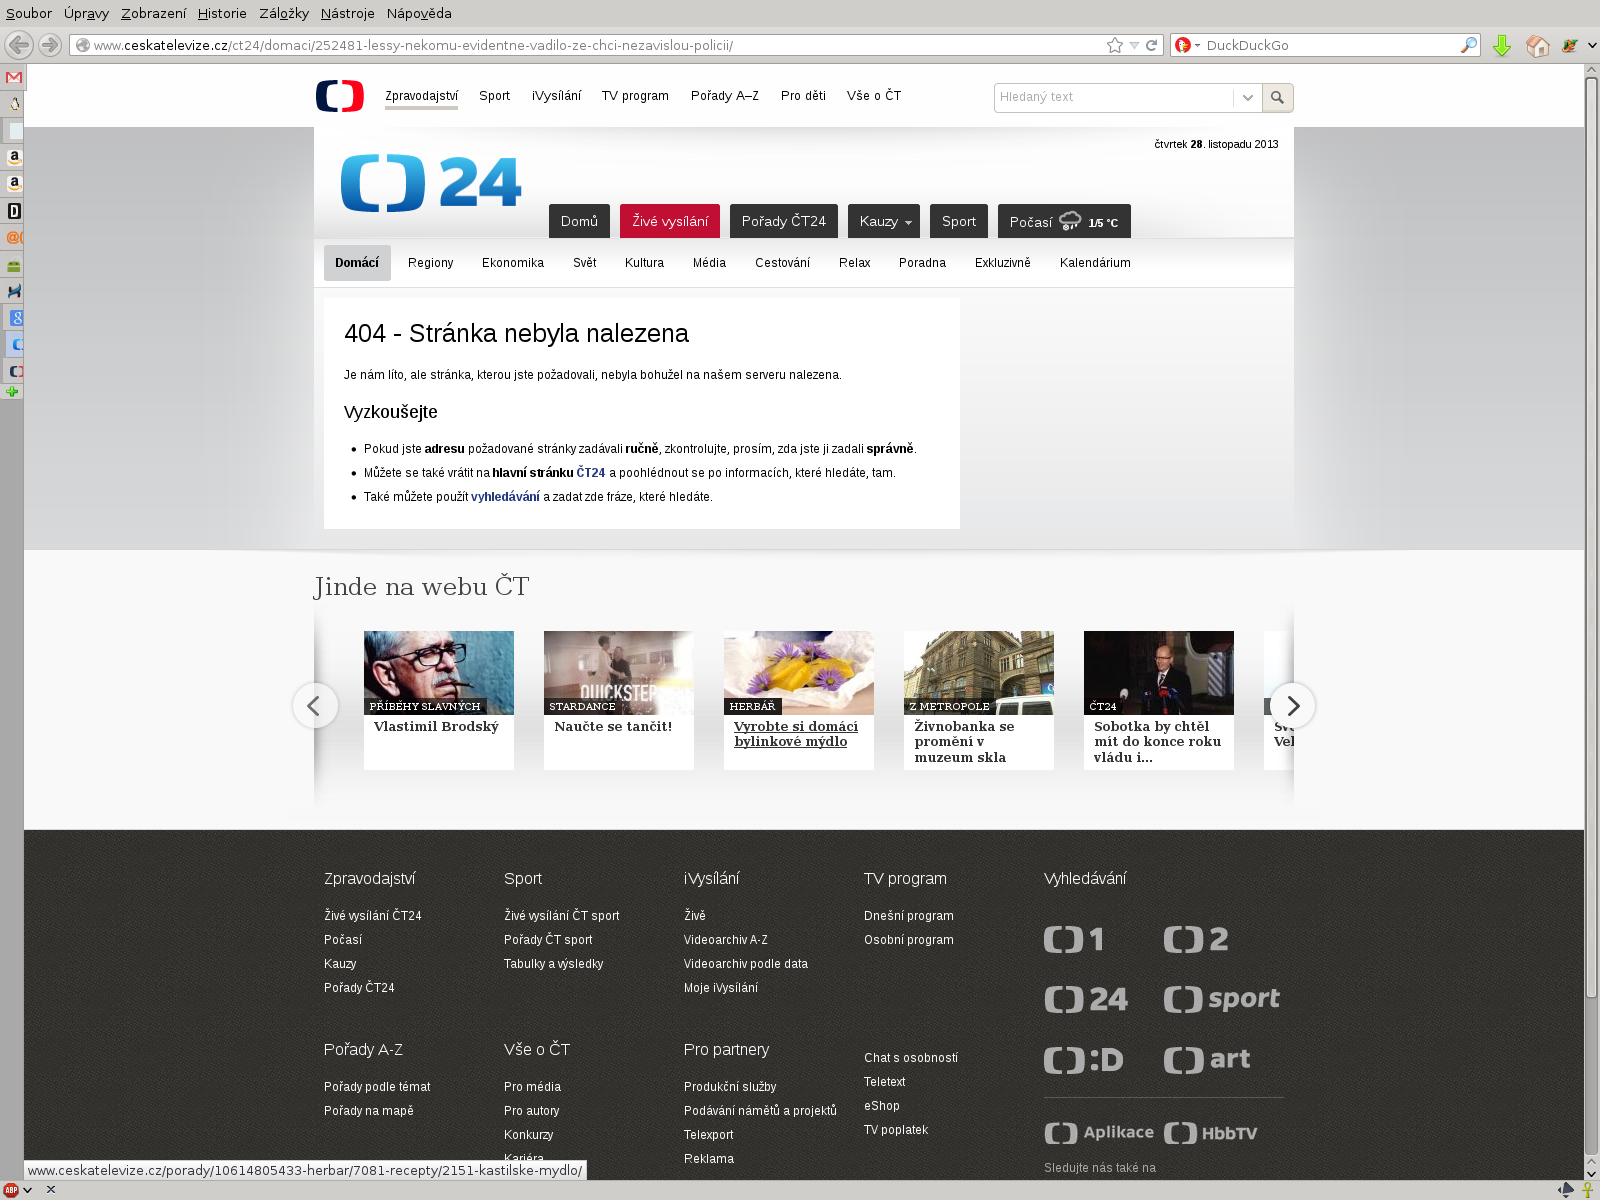Viewport: 1600px width, 1200px height.
Task: Open the Záložky menu
Action: [x=284, y=13]
